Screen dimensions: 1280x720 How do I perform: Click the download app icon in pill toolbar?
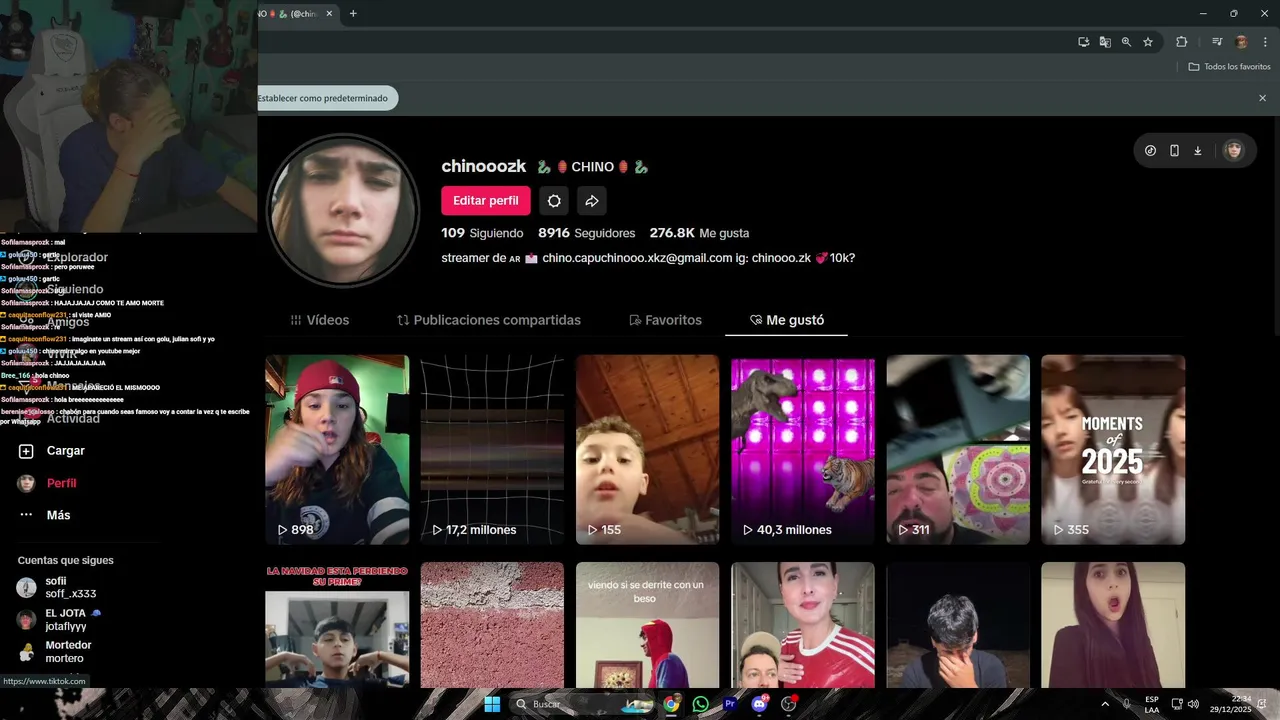1198,151
